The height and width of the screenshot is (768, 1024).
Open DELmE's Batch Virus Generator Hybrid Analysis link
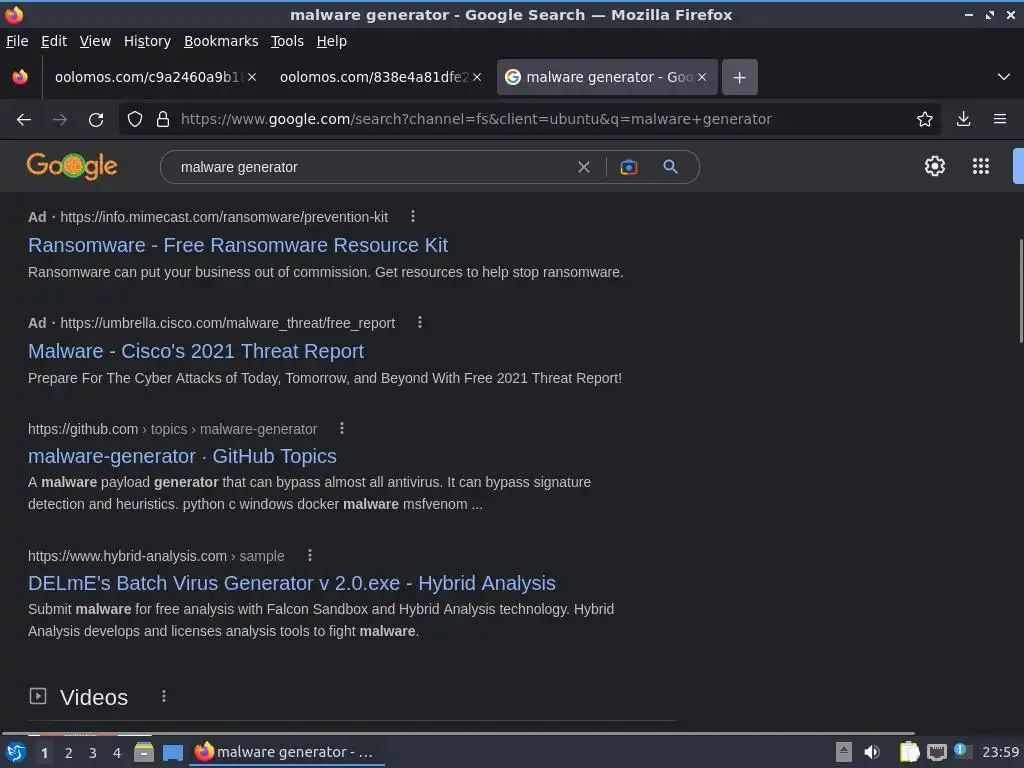pyautogui.click(x=292, y=583)
